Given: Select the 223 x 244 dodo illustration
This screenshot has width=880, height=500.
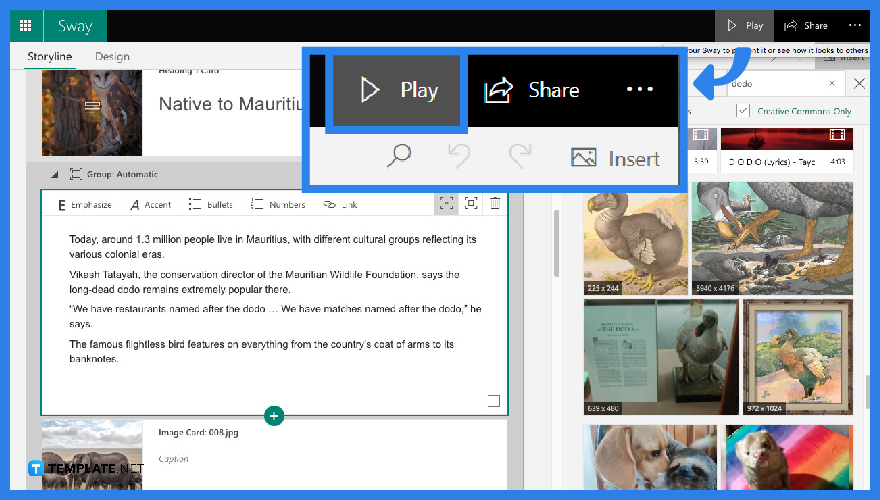Looking at the screenshot, I should point(635,244).
